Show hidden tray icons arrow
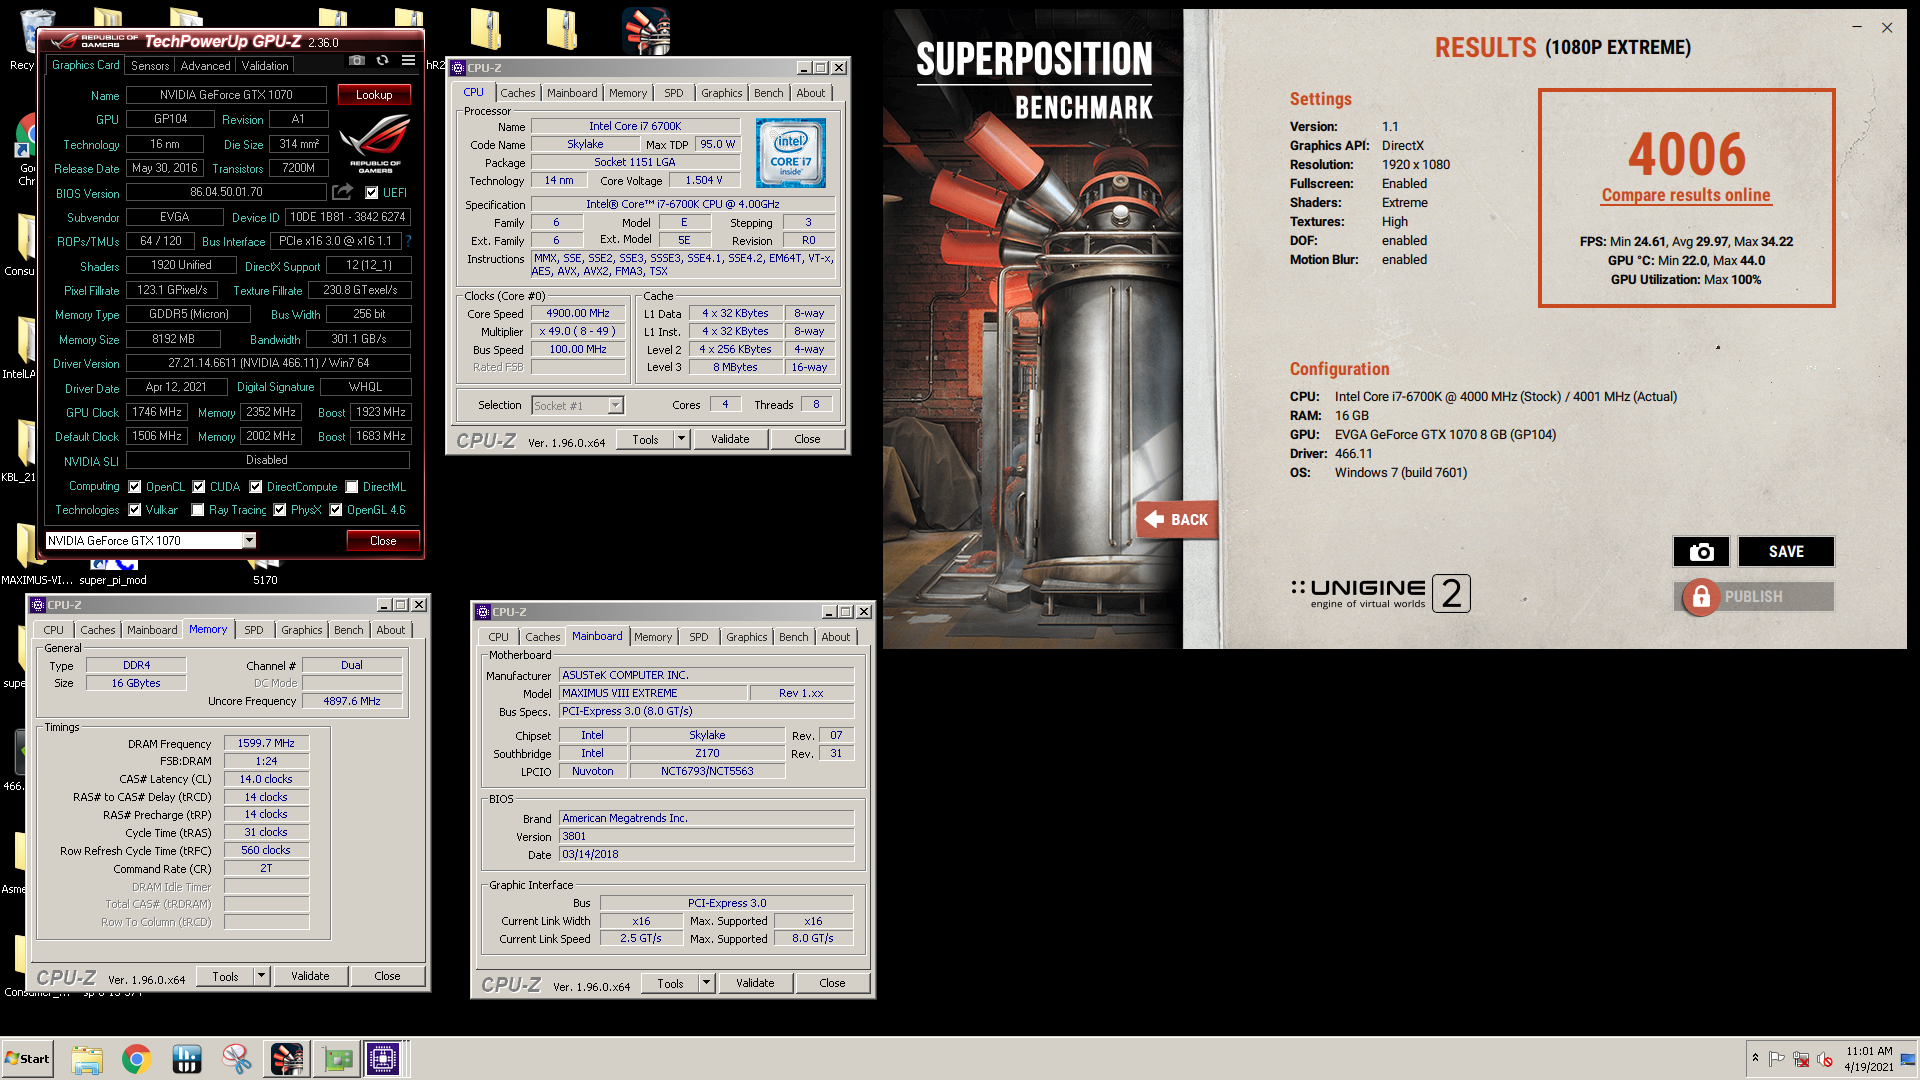 tap(1755, 1059)
